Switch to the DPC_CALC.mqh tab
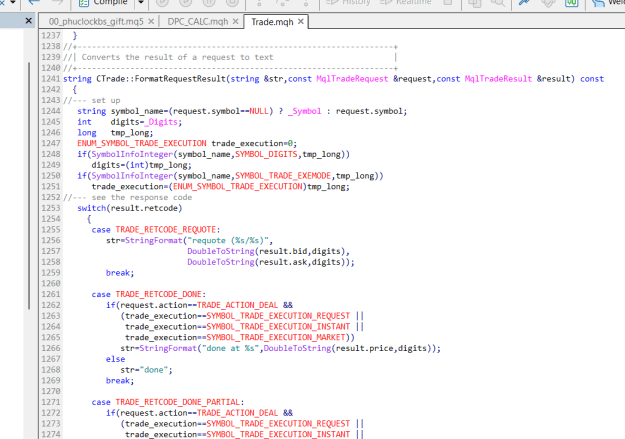 click(x=198, y=22)
